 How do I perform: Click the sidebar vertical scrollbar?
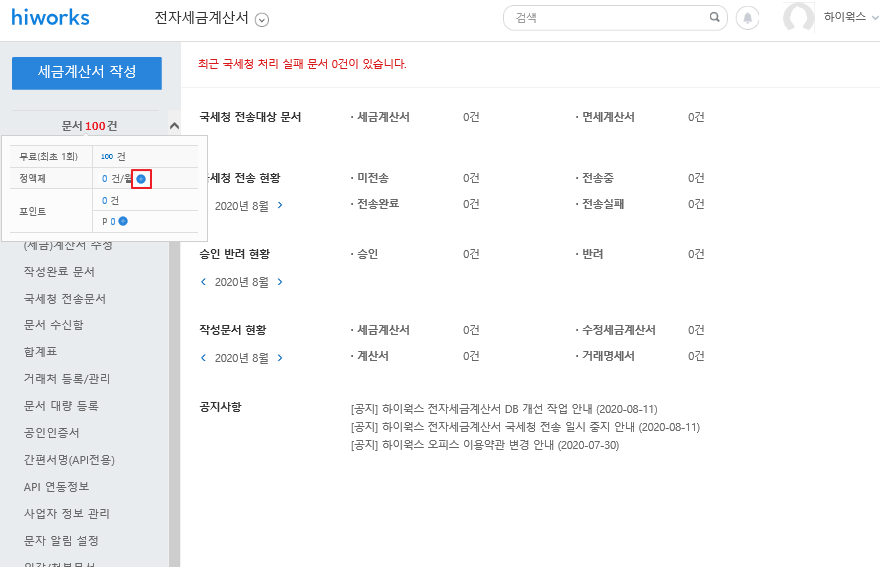click(x=174, y=400)
